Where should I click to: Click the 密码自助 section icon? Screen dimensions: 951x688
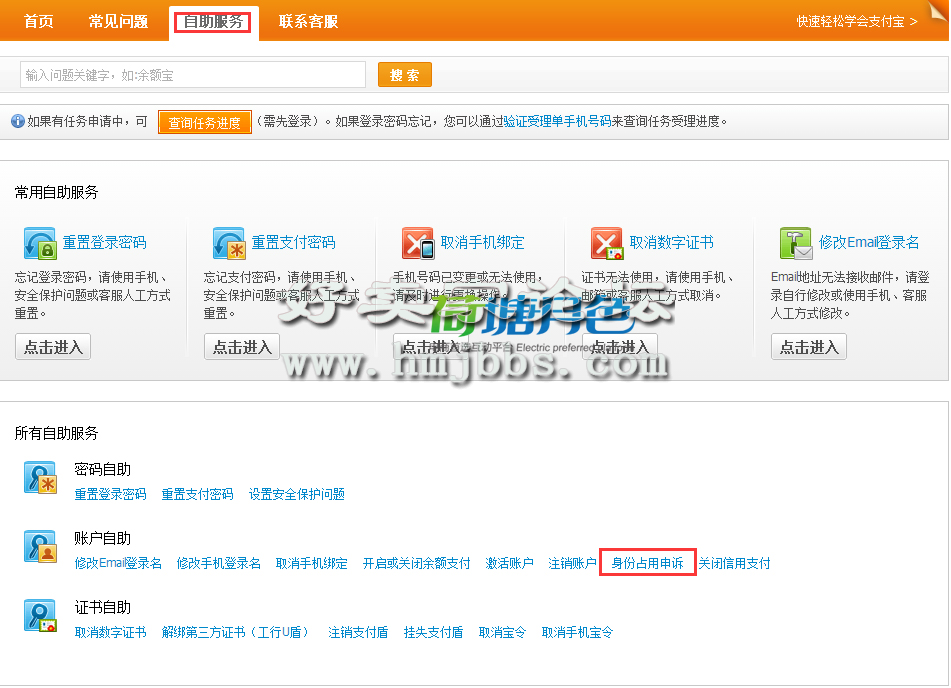coord(40,478)
